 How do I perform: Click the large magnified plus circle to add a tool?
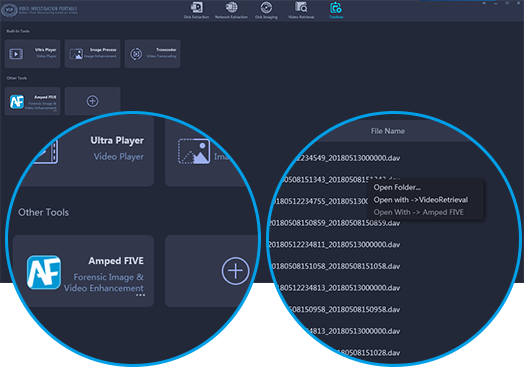click(x=235, y=271)
